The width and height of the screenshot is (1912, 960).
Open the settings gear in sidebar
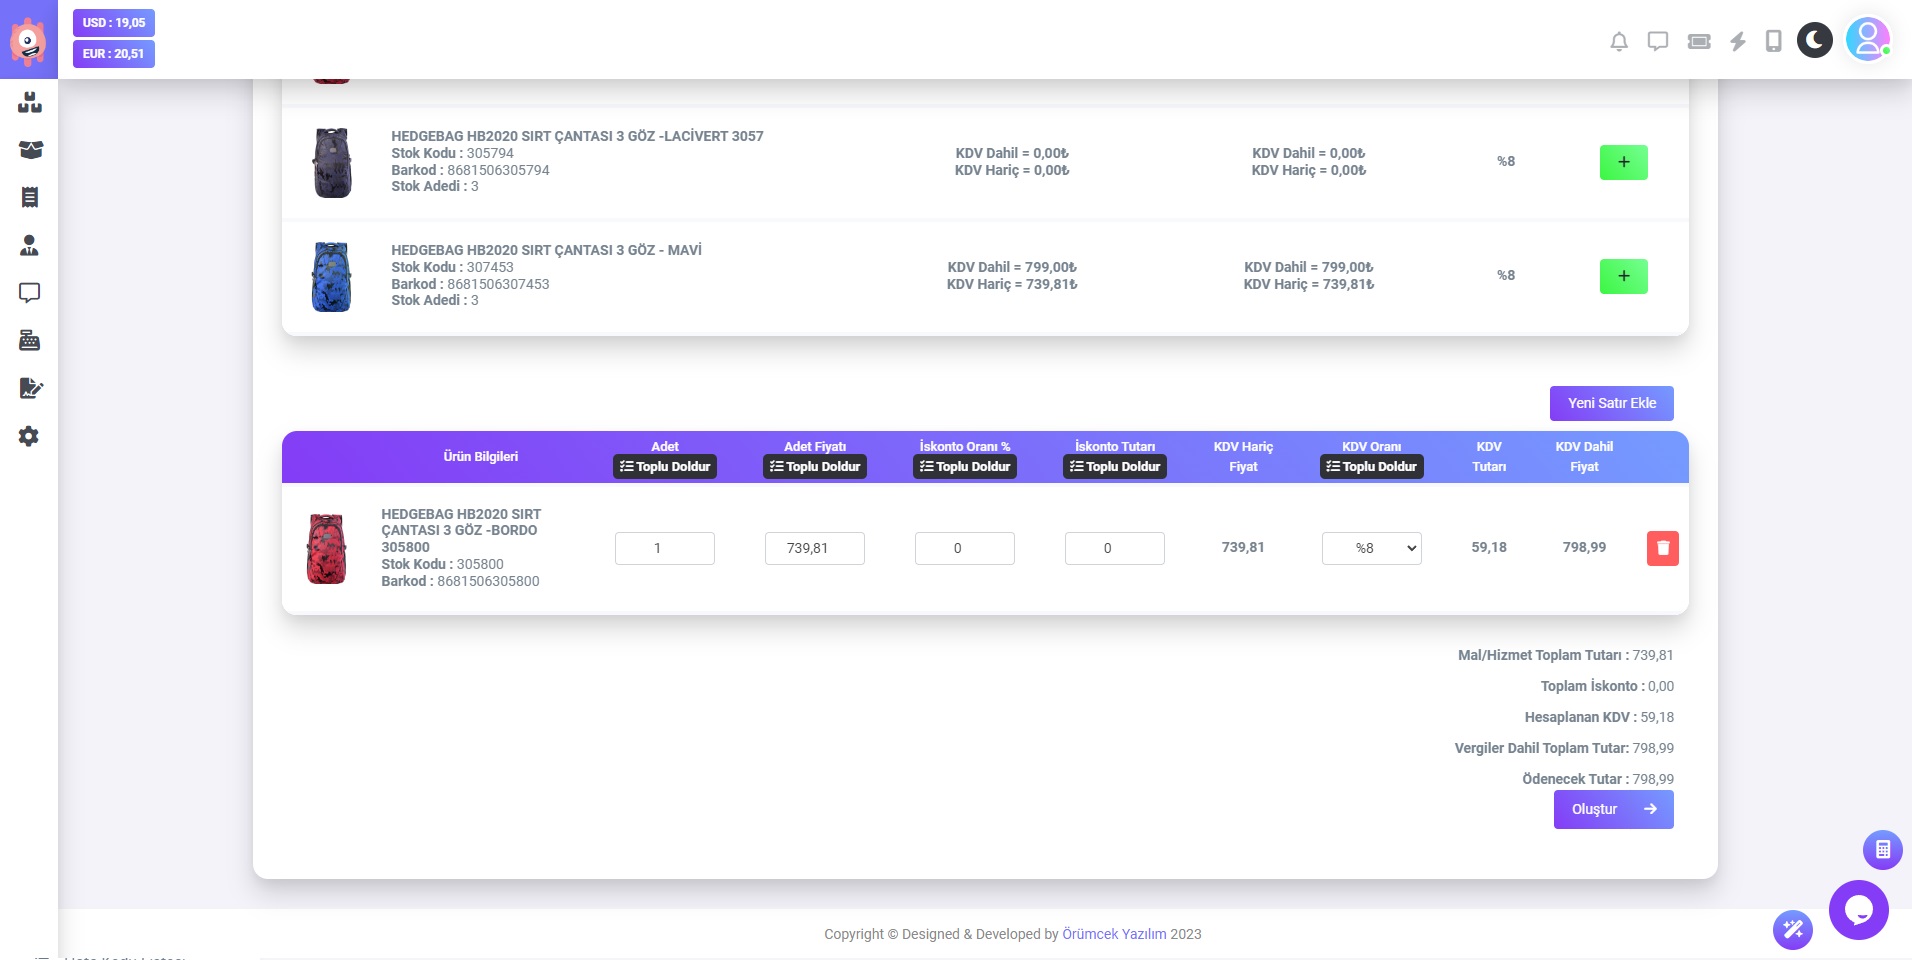pos(29,436)
